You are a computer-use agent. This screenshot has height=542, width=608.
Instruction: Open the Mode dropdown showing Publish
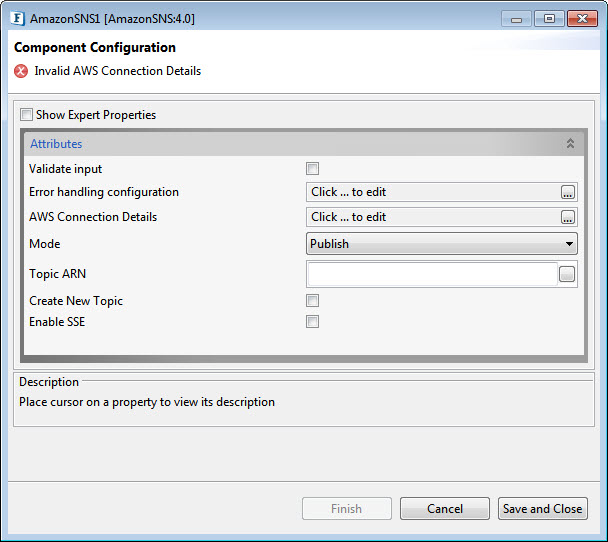point(442,243)
